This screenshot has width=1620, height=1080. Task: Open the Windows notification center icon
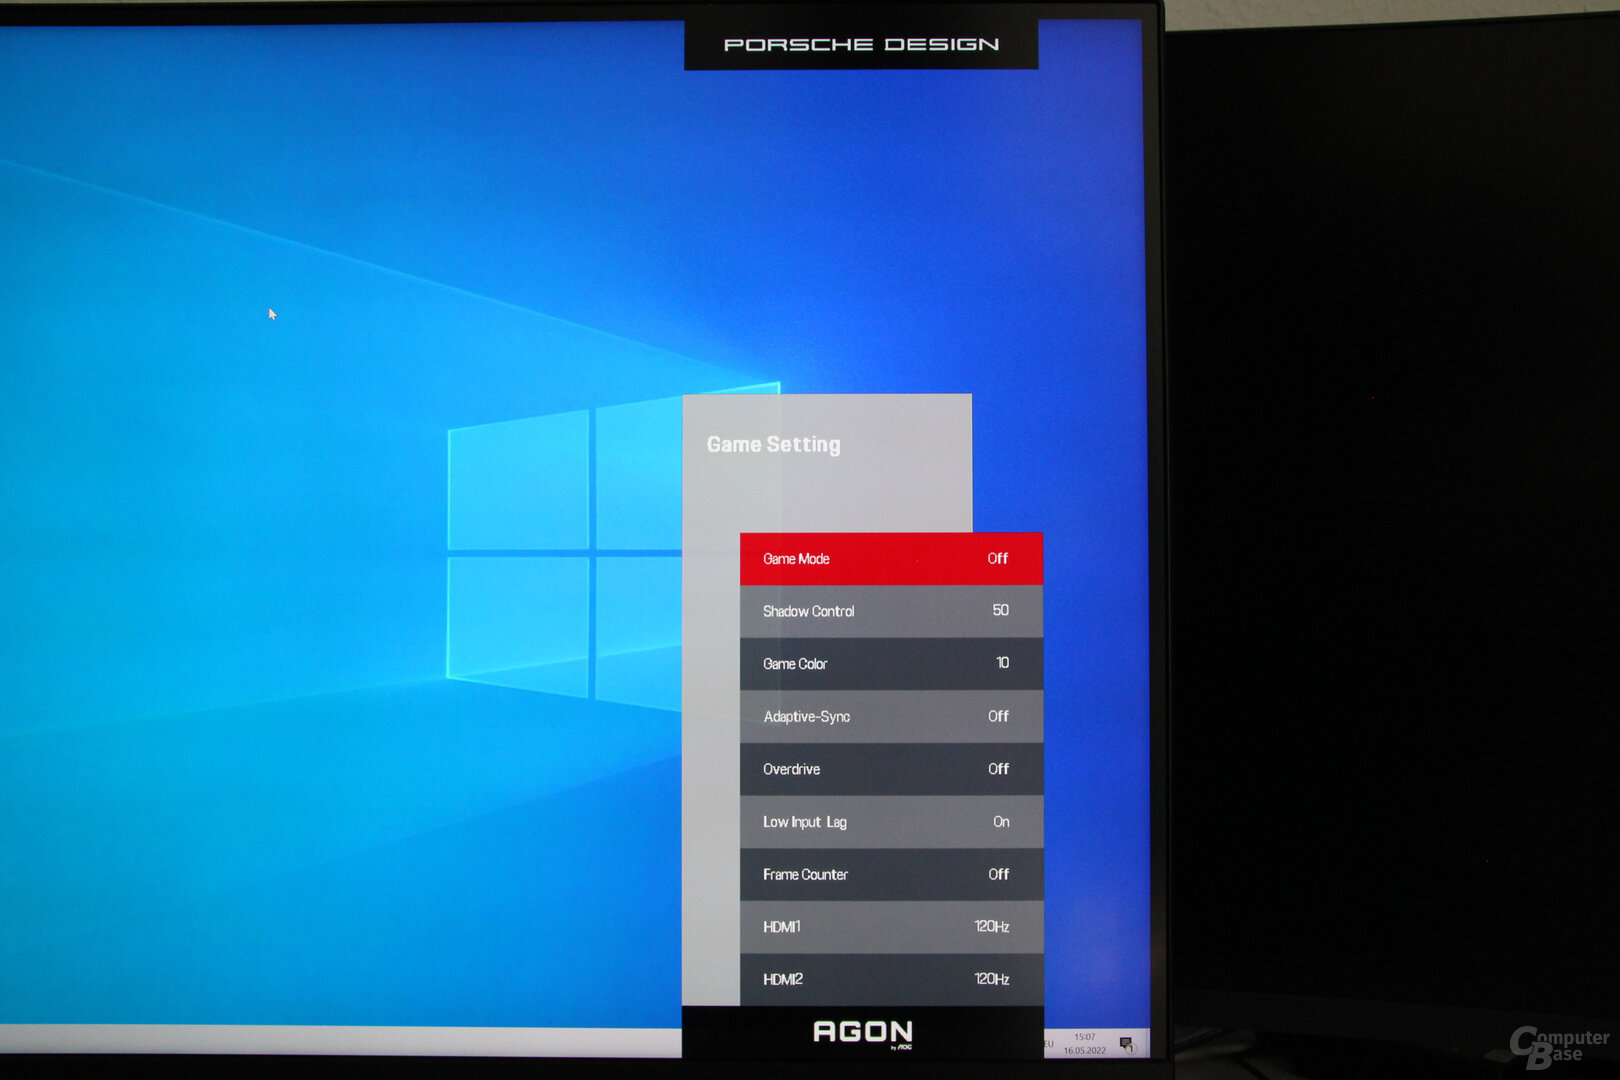click(1126, 1044)
